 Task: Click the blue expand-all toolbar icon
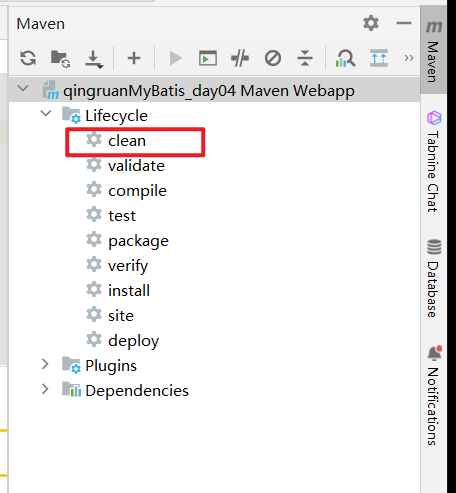click(x=379, y=58)
